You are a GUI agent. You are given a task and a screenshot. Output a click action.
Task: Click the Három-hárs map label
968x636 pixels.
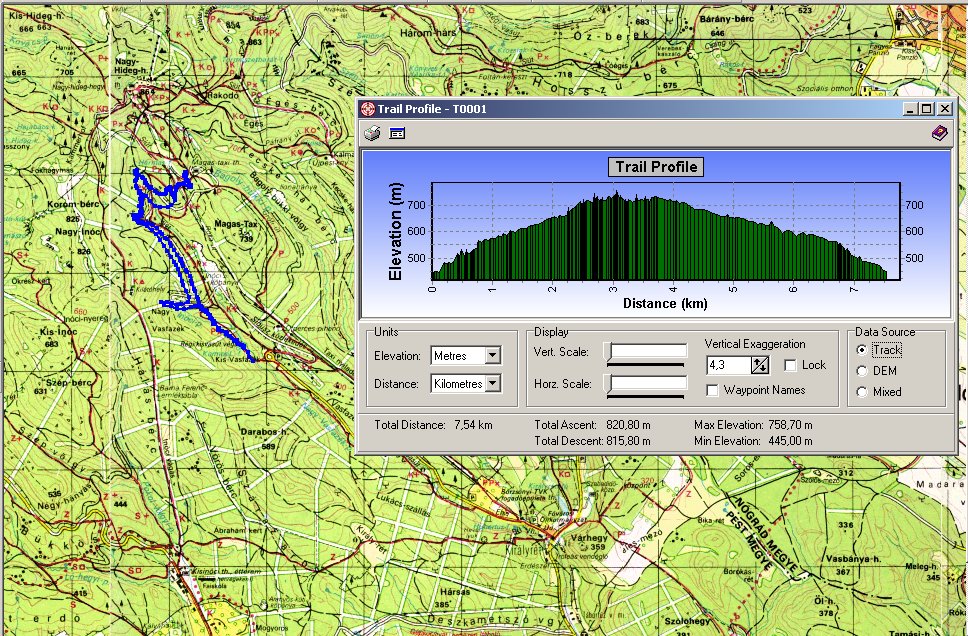click(428, 33)
